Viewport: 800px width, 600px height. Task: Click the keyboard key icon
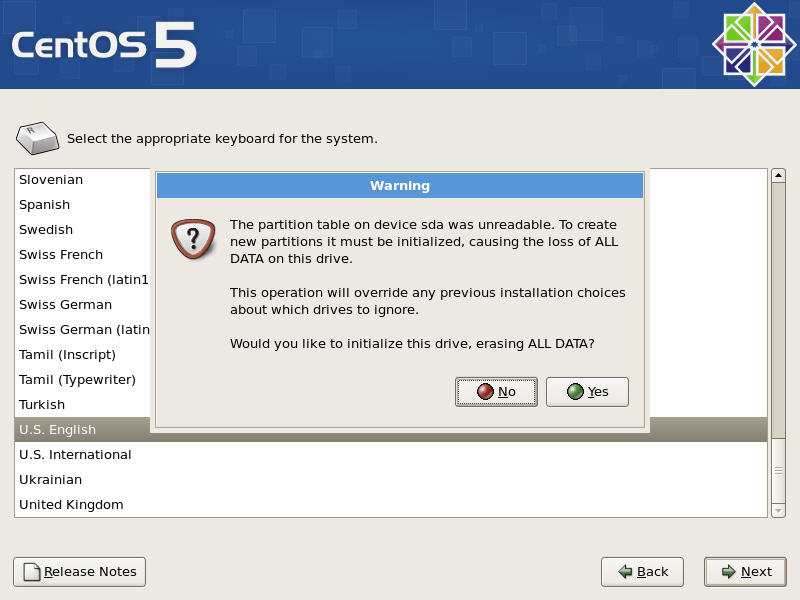pos(37,138)
